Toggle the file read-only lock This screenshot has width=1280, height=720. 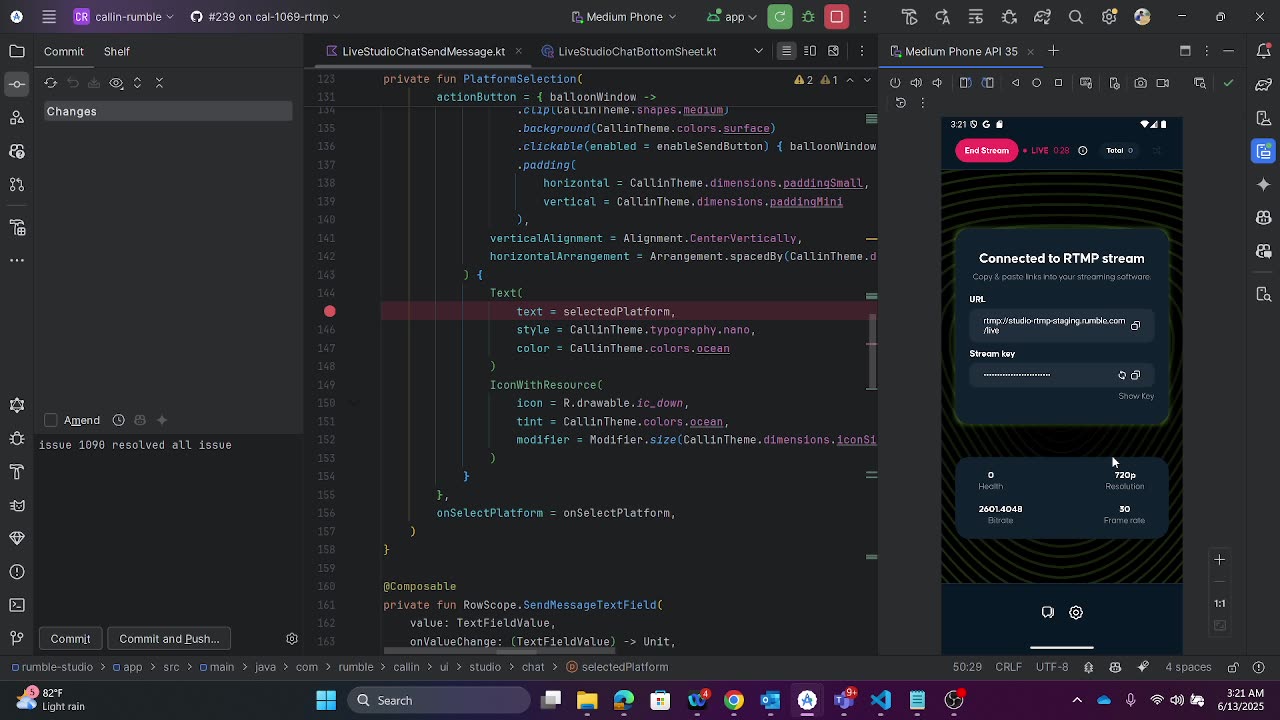(1233, 667)
